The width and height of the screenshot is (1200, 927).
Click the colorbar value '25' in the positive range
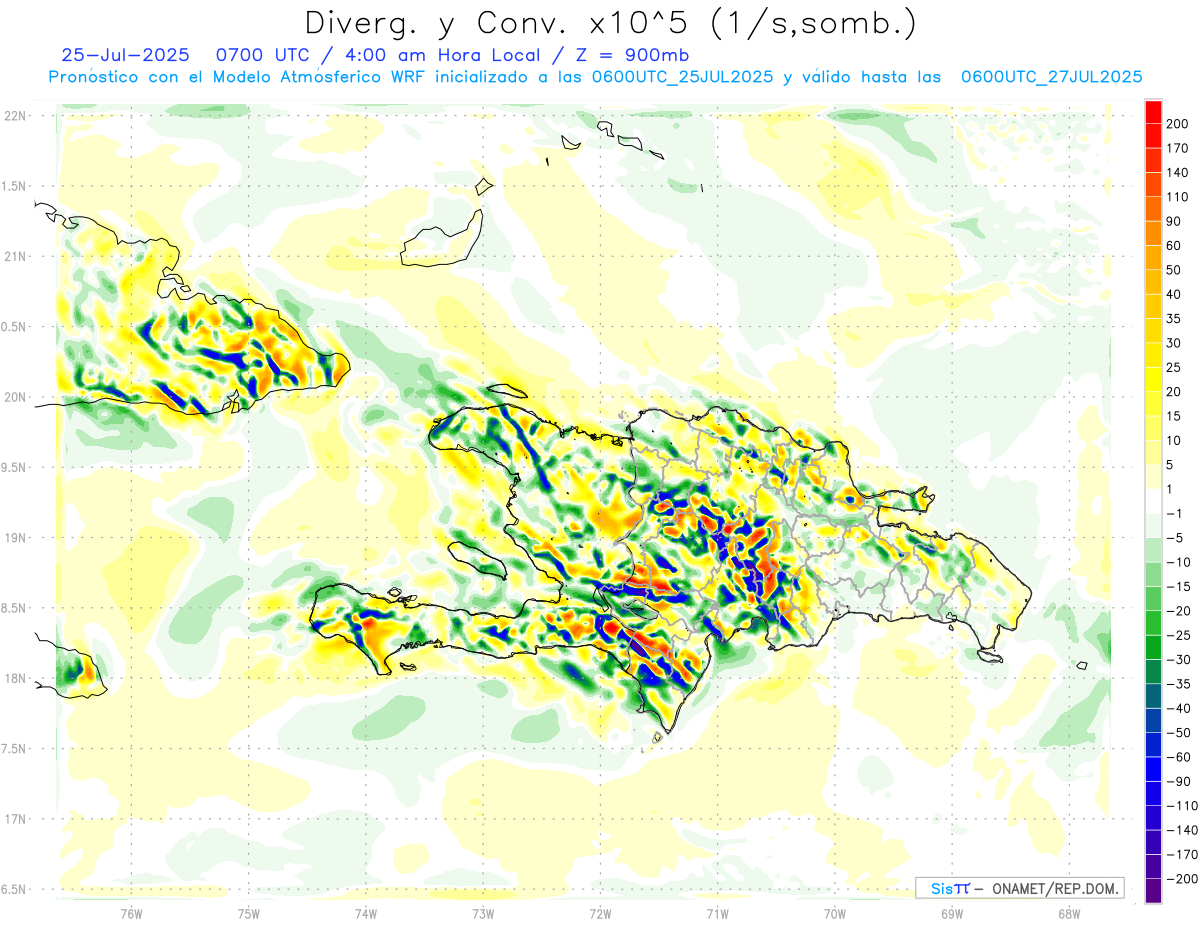(1174, 368)
